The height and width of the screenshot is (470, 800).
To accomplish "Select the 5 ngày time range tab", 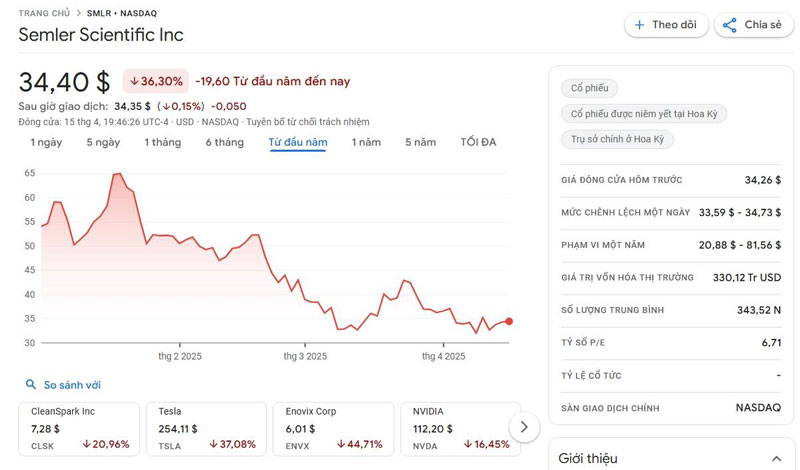I will [x=103, y=142].
